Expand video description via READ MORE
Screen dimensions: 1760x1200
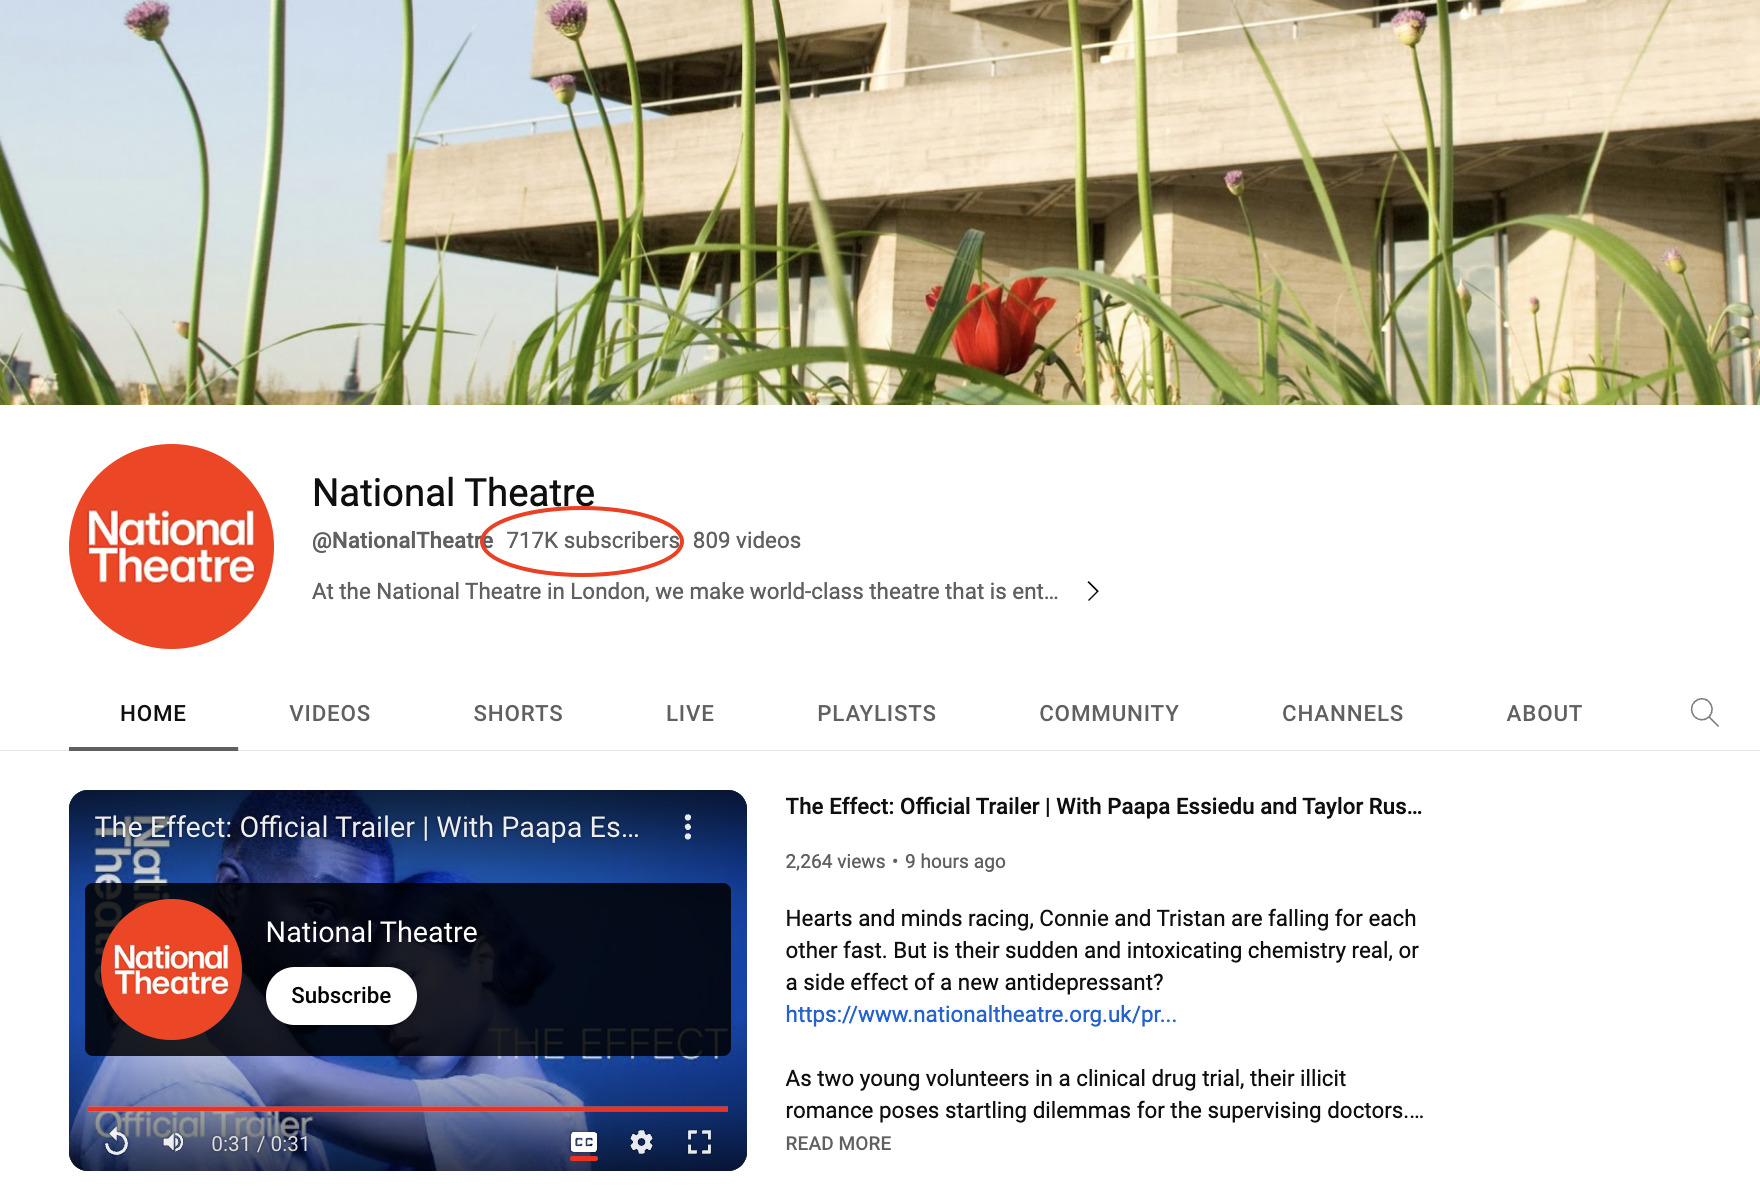pos(837,1143)
